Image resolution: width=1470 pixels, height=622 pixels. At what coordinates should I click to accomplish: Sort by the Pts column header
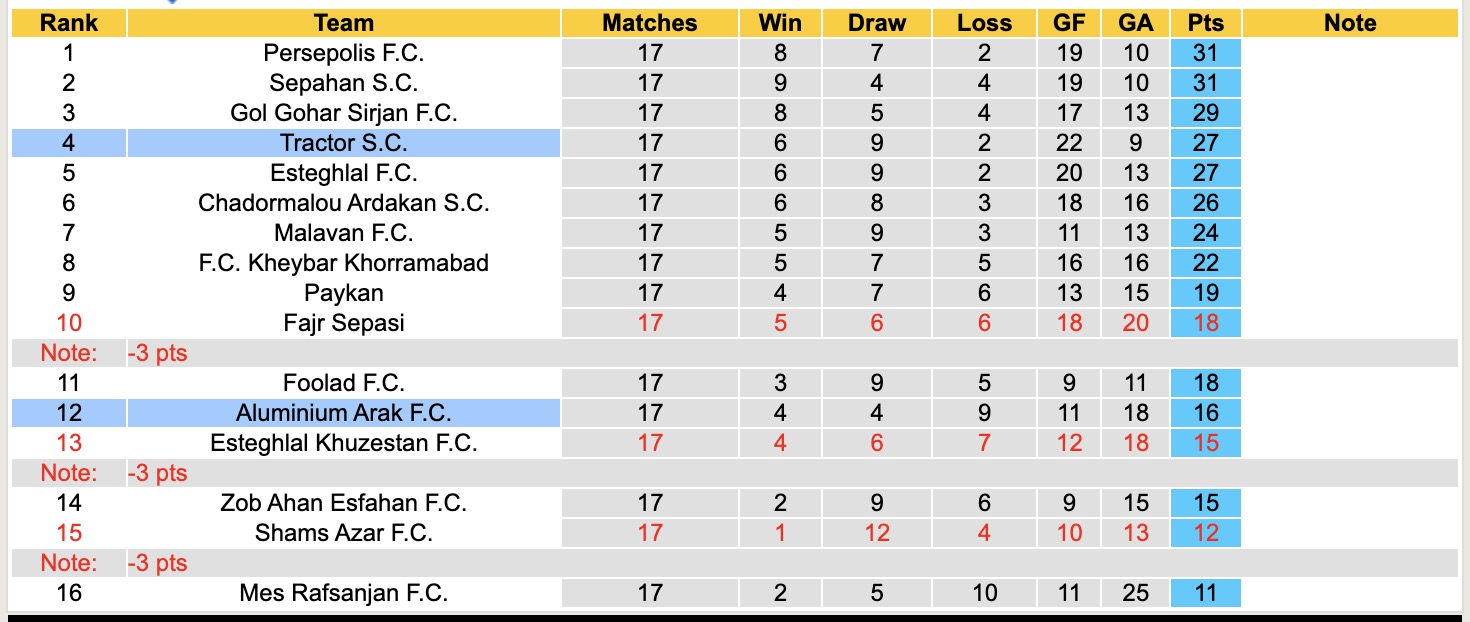[x=1205, y=23]
